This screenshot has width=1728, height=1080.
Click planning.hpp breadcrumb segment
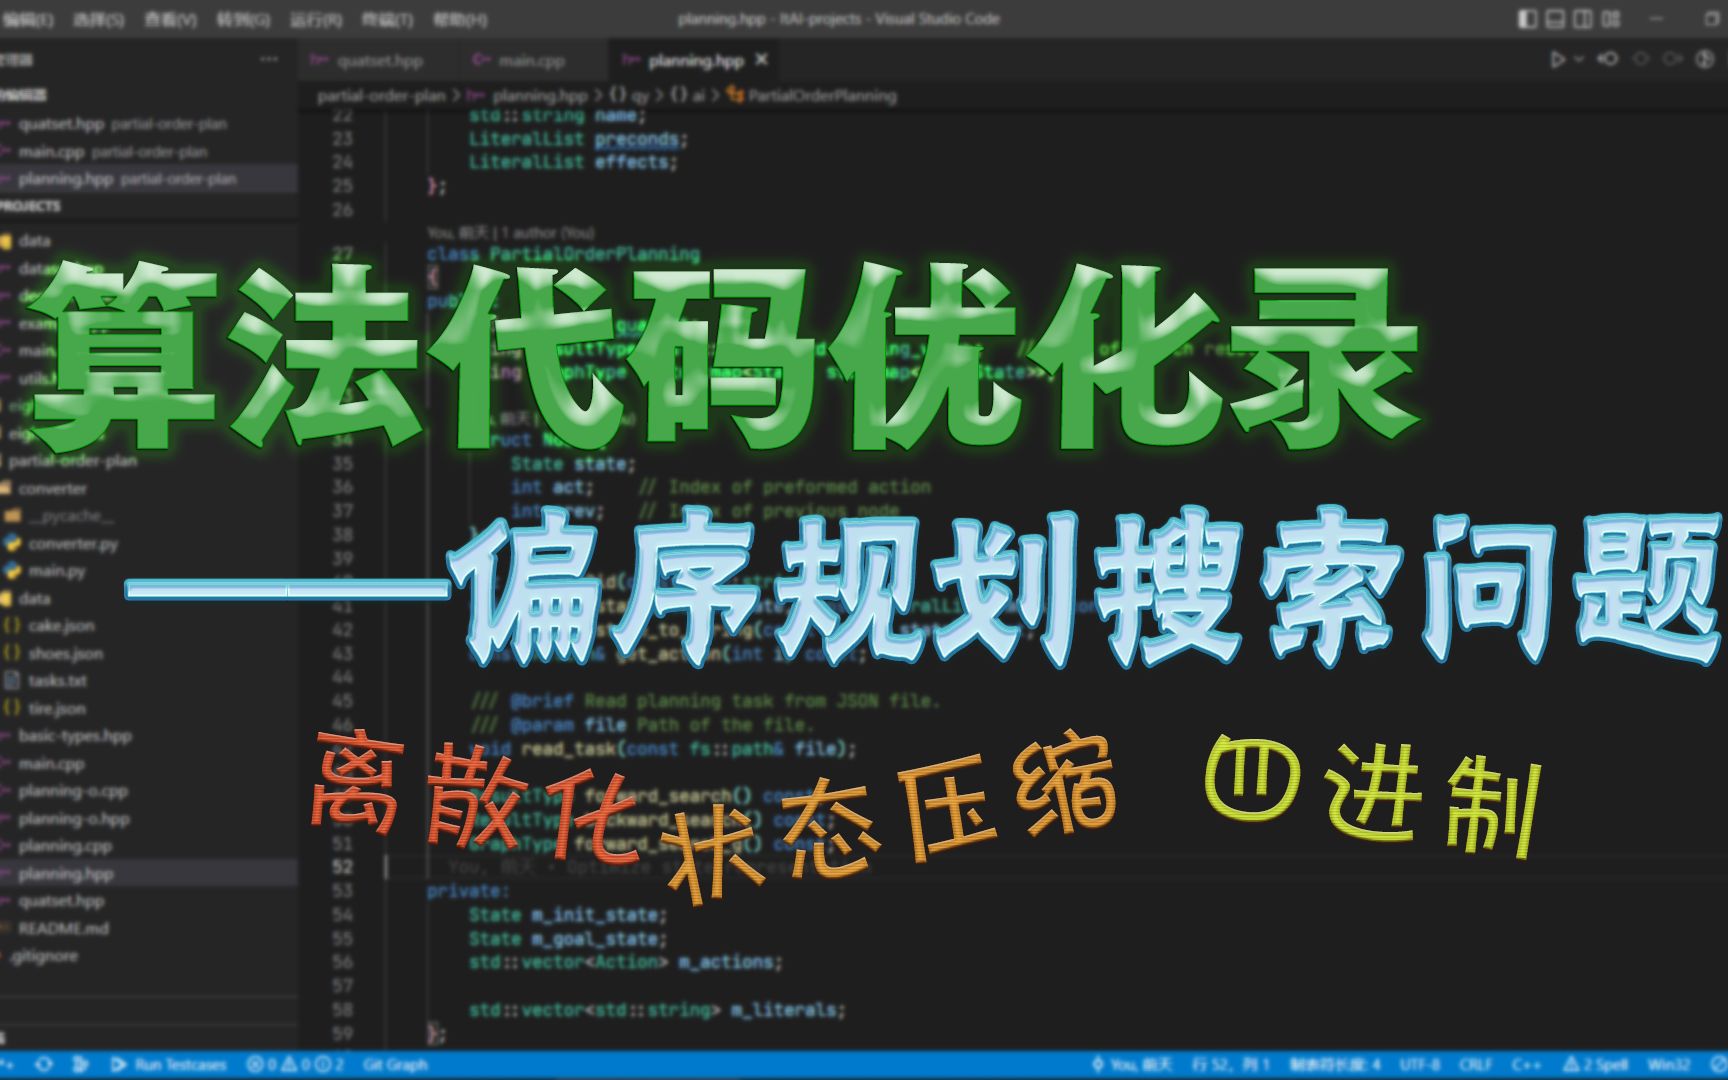[x=539, y=96]
